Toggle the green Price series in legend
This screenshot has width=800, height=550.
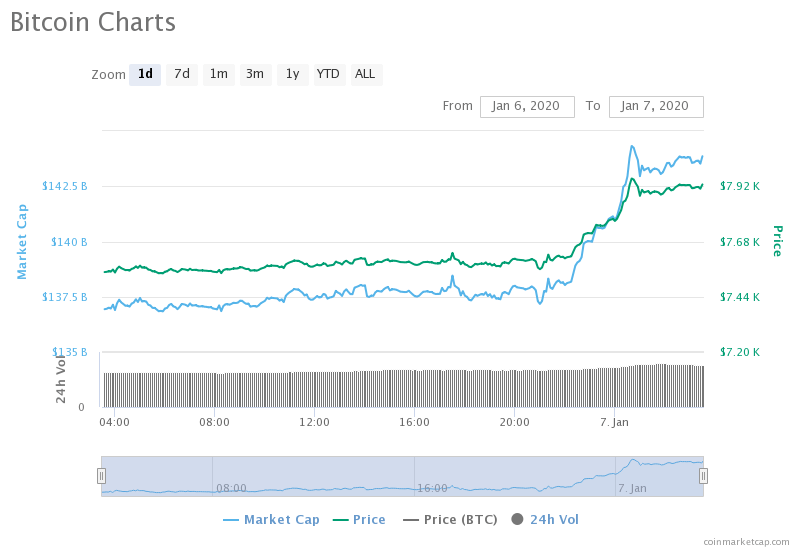tap(359, 519)
